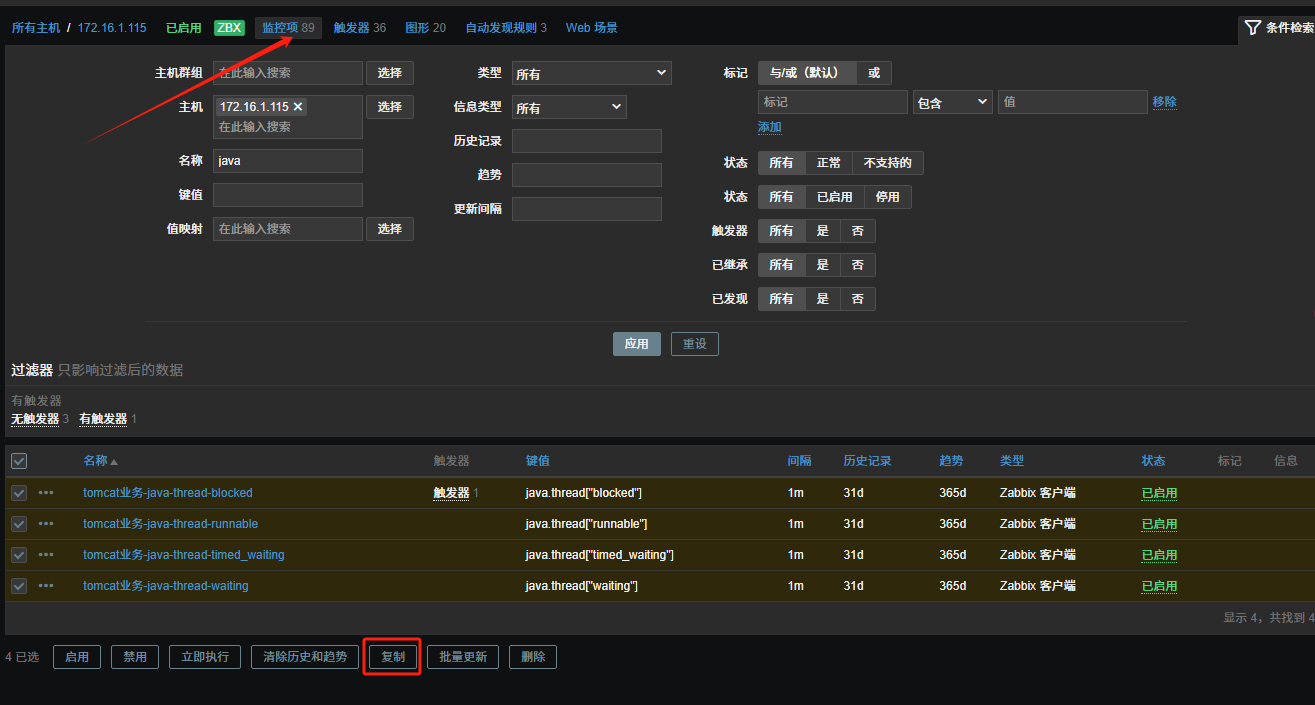Focus the 历史记录 filter input

(587, 141)
